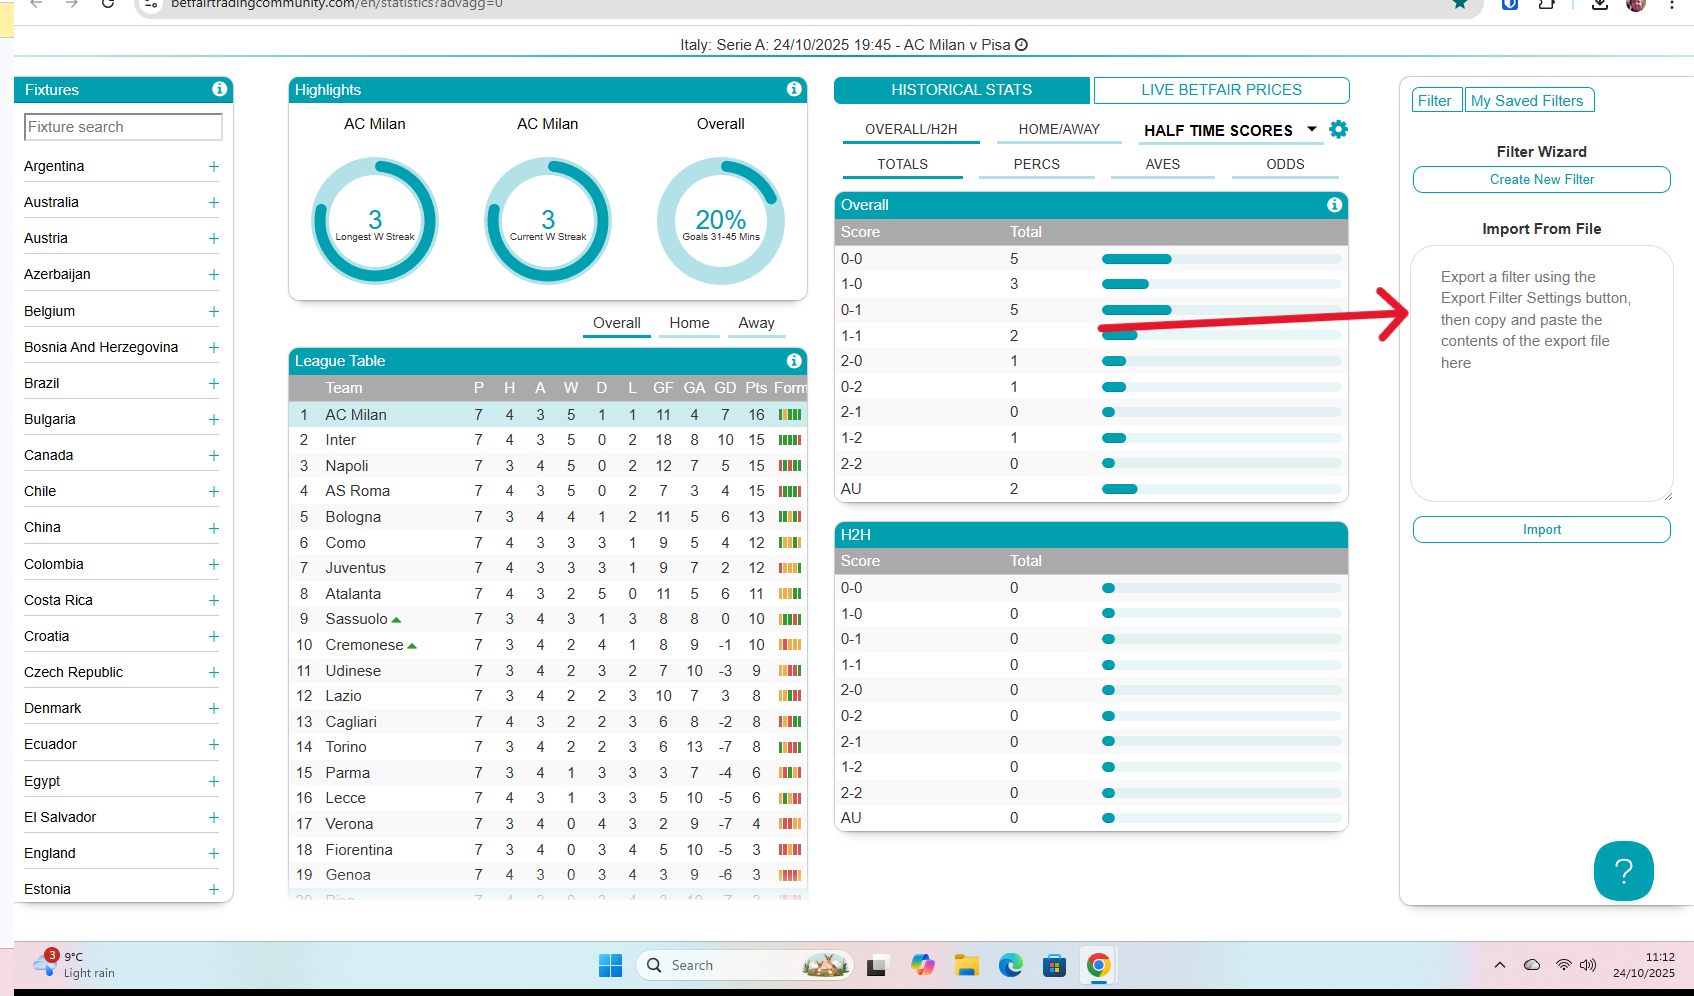The height and width of the screenshot is (996, 1694).
Task: Expand the England fixtures list
Action: (213, 854)
